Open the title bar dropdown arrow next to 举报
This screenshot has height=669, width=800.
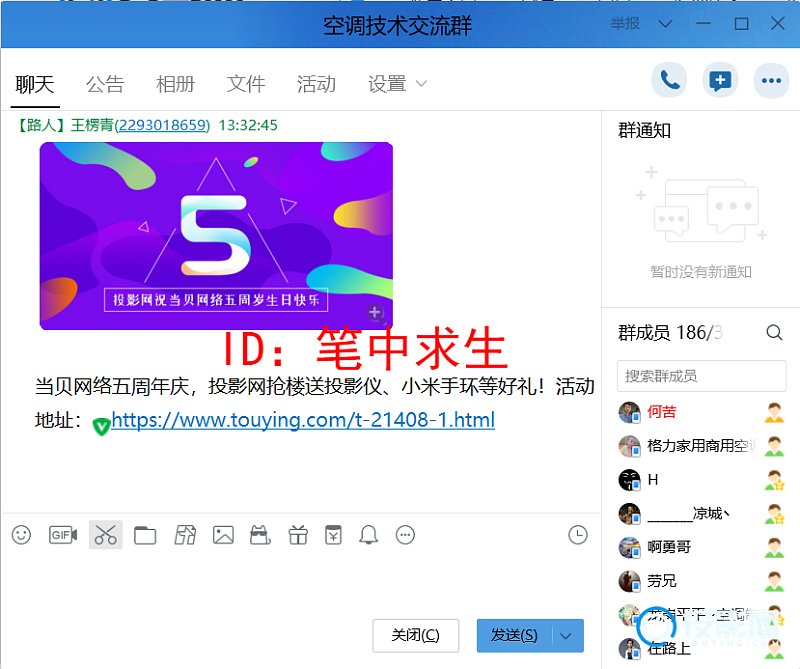[x=665, y=24]
